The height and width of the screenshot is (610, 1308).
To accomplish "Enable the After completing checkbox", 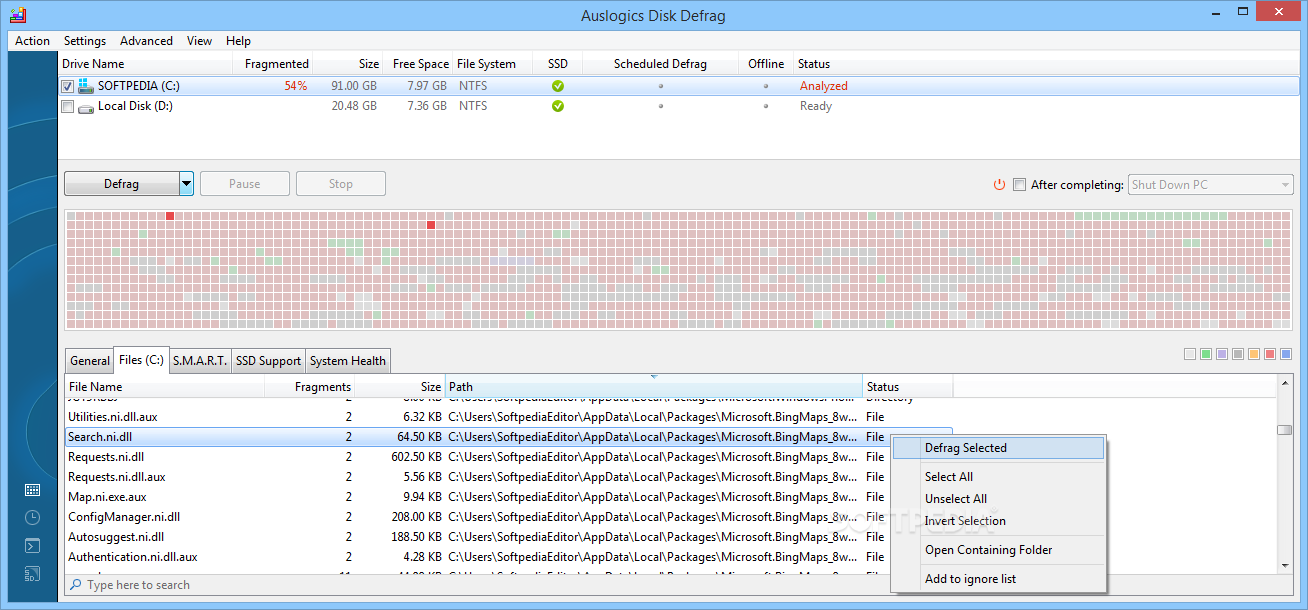I will [x=1019, y=184].
